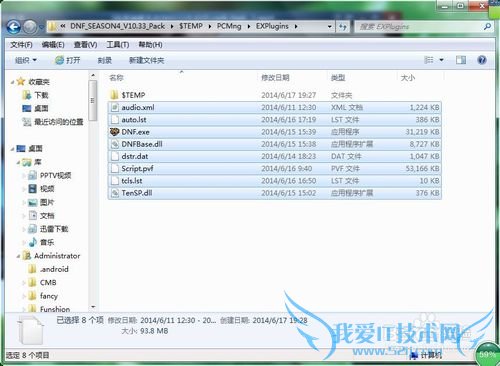Select the file name text DNF.exe

pos(135,132)
